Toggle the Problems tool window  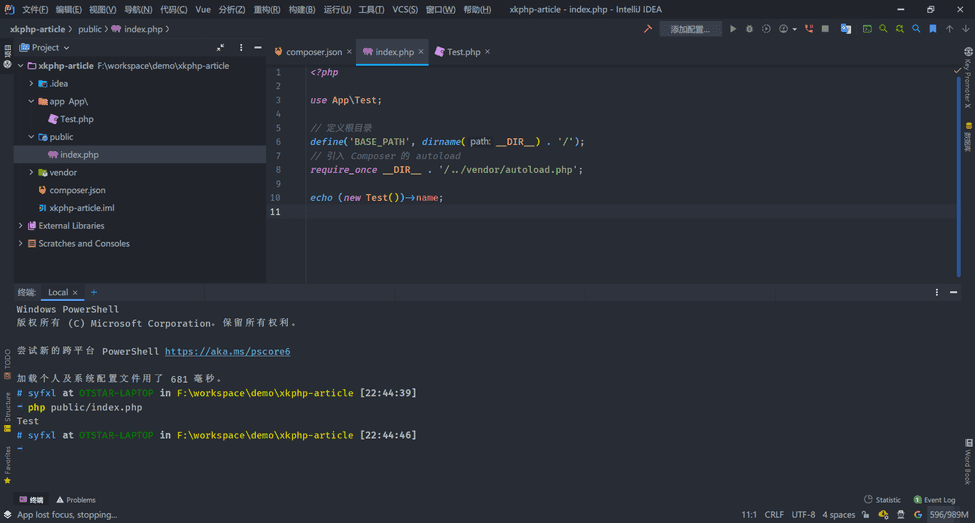(76, 500)
